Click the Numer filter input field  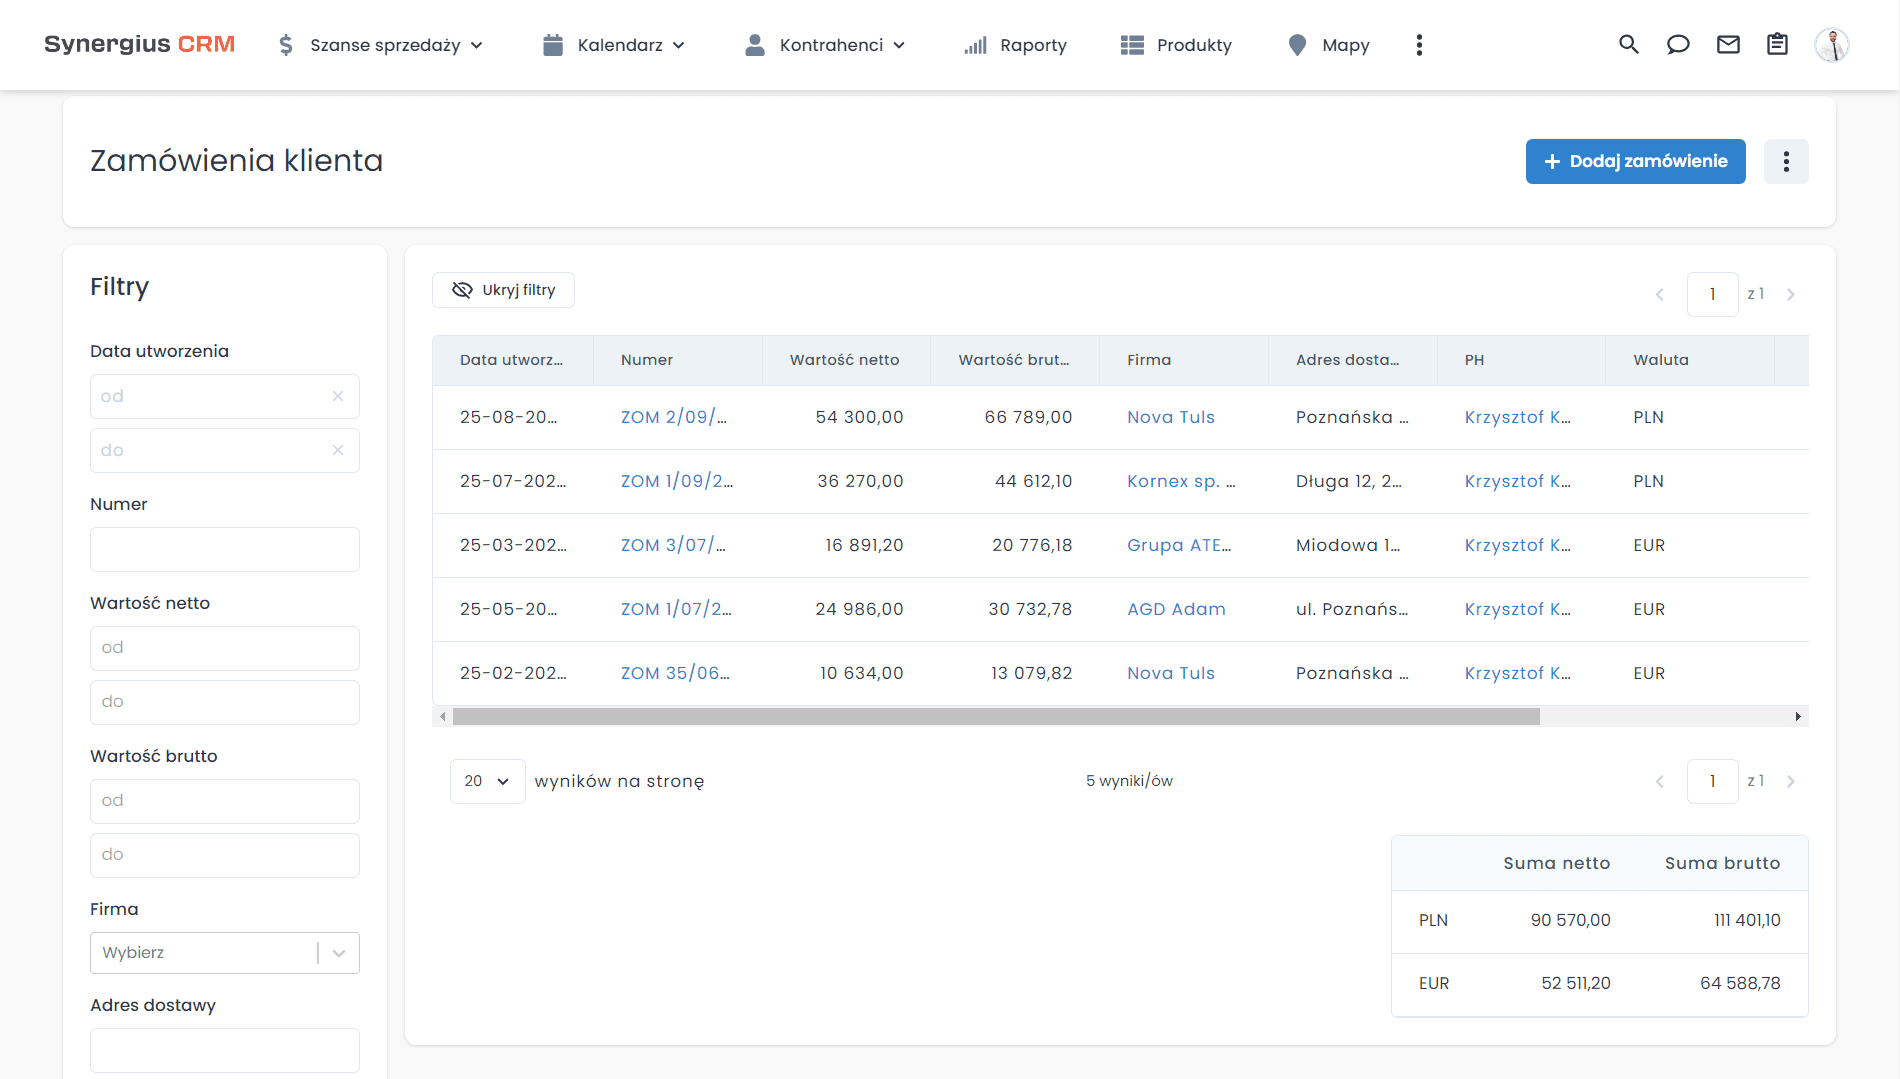click(x=224, y=549)
